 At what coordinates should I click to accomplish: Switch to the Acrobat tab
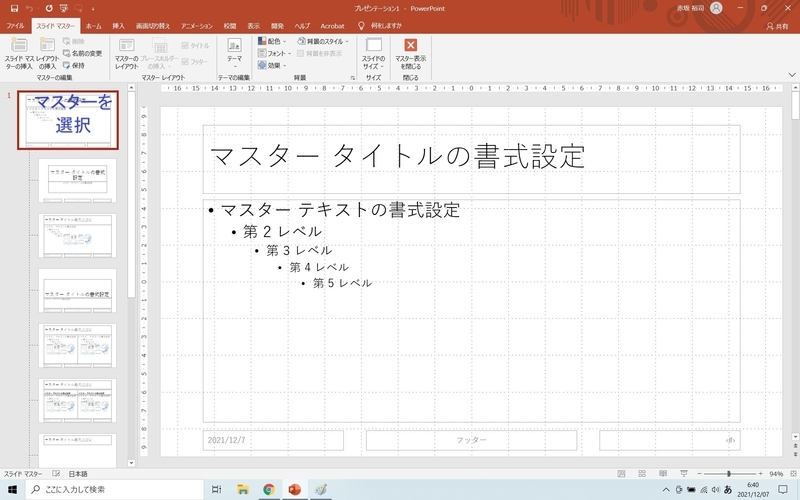pyautogui.click(x=332, y=26)
